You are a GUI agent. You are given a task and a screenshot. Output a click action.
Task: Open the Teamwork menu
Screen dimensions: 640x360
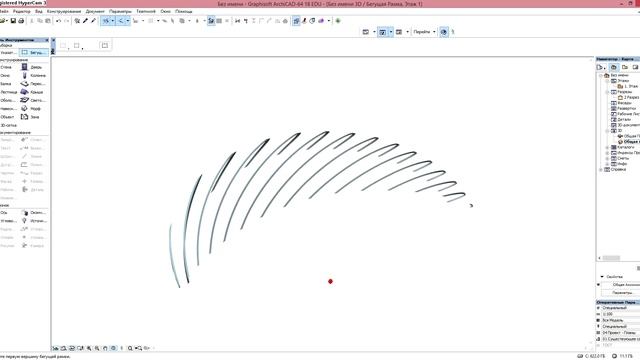pos(146,11)
